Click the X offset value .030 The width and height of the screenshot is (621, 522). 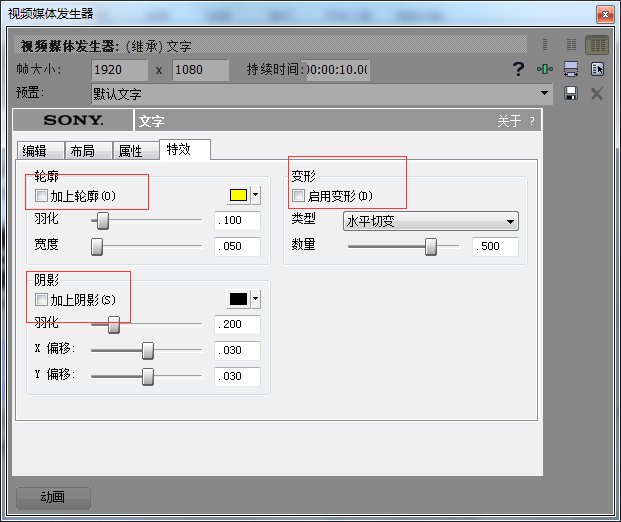coord(237,351)
